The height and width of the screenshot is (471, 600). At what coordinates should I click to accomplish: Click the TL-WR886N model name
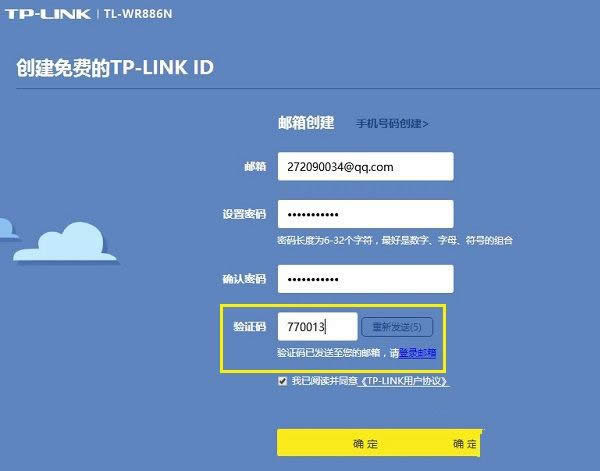click(140, 15)
